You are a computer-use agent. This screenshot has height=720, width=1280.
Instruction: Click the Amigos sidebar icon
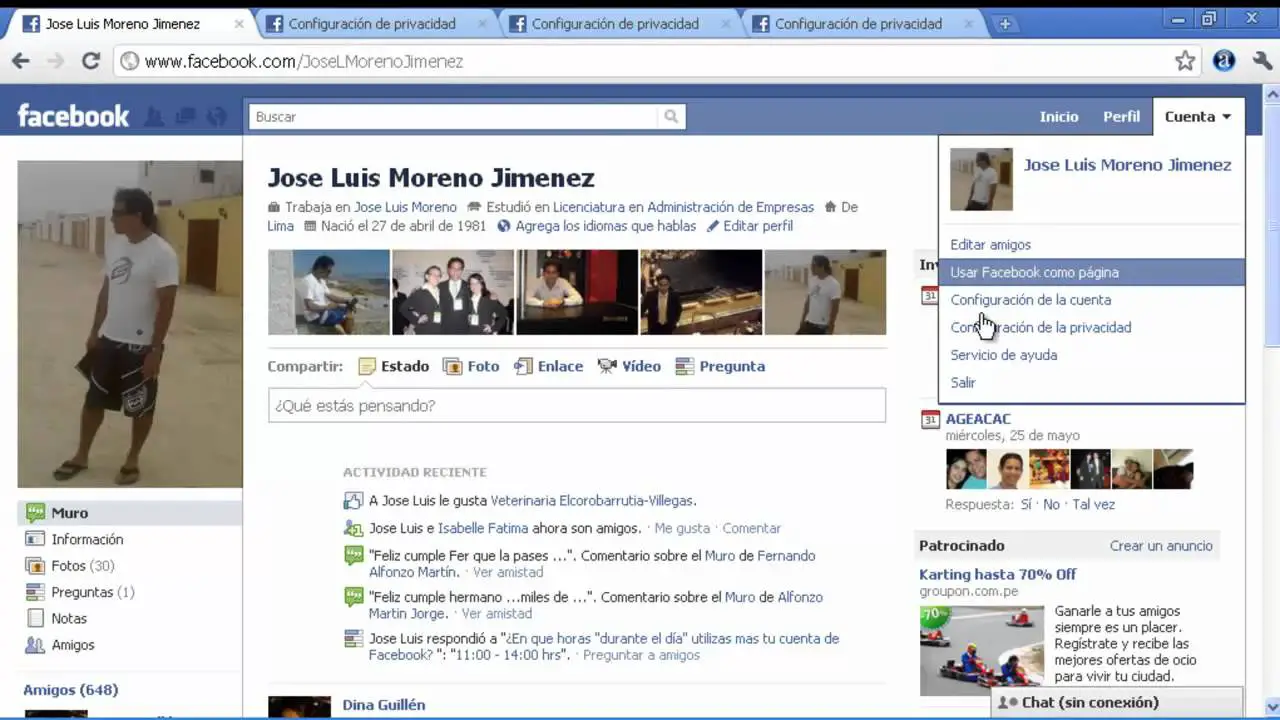(36, 645)
